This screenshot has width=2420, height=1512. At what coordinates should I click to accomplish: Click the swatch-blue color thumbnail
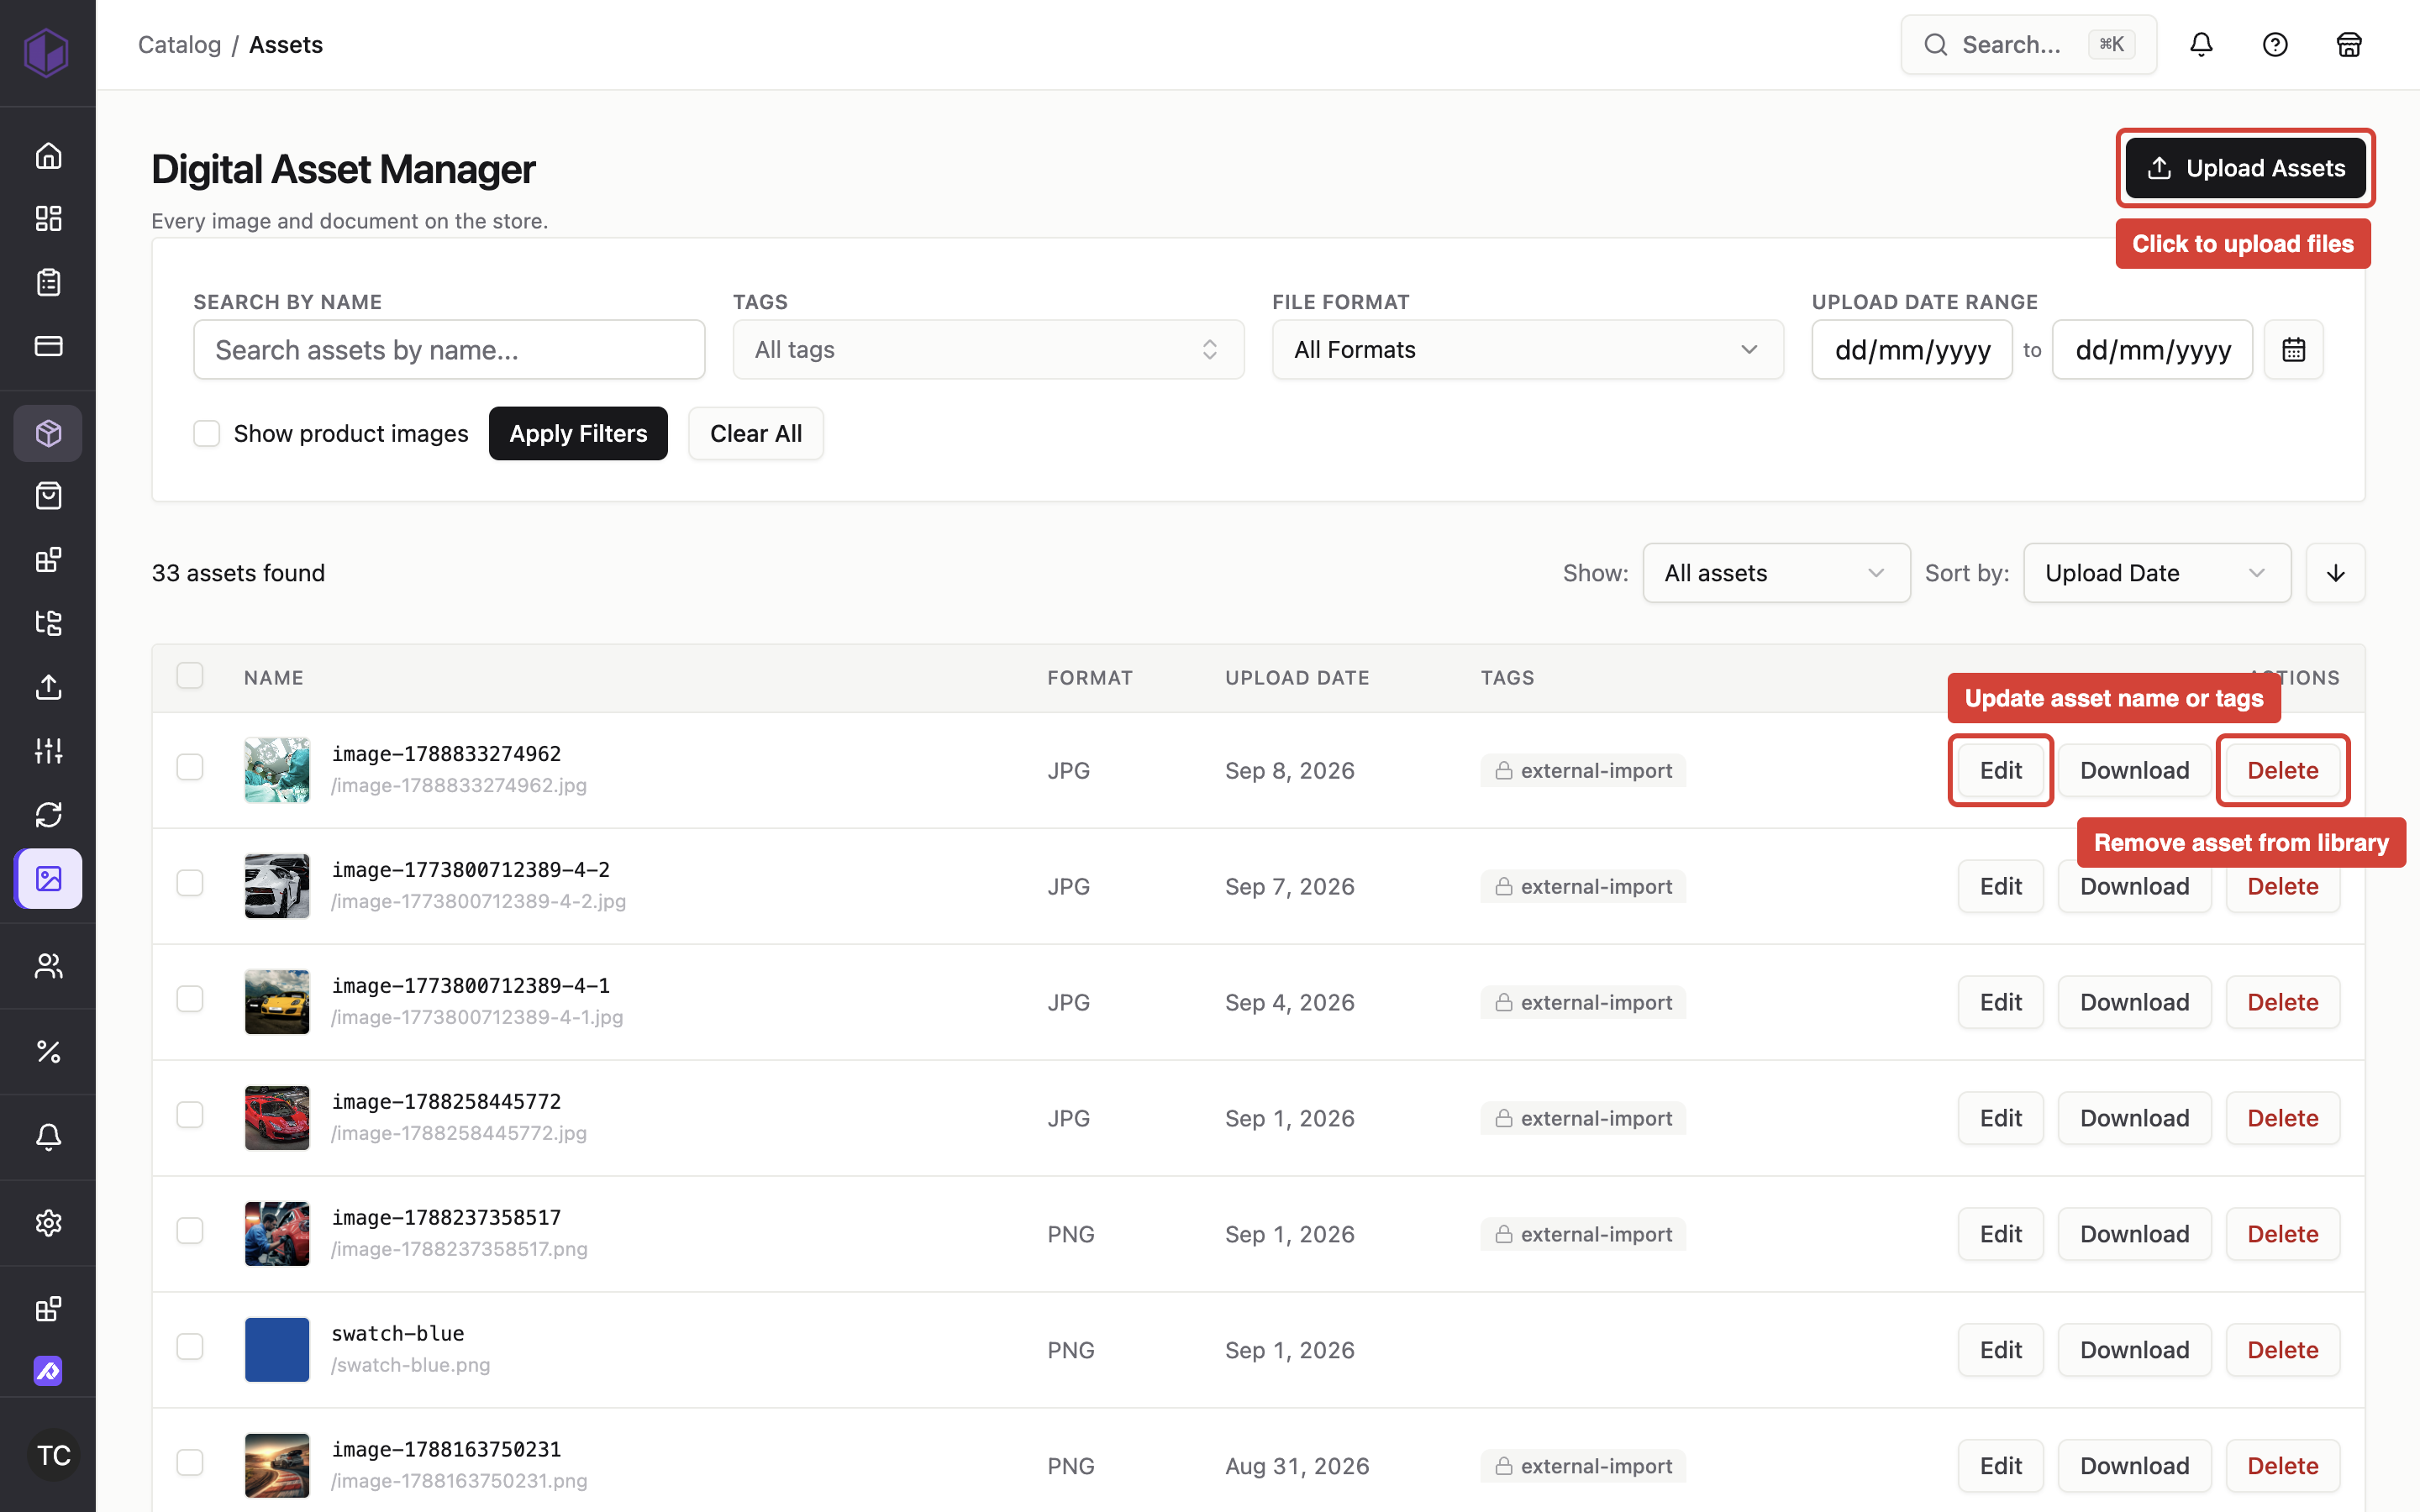point(277,1350)
